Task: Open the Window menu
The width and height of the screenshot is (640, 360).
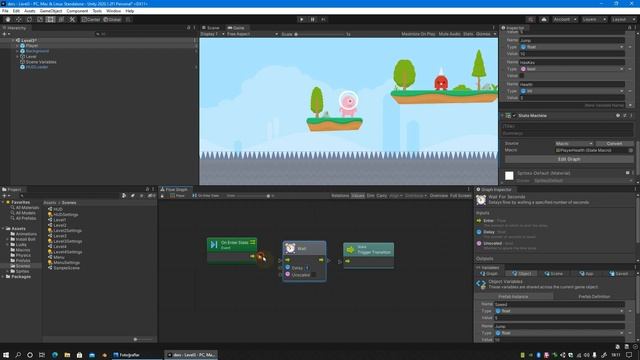Action: tap(113, 11)
